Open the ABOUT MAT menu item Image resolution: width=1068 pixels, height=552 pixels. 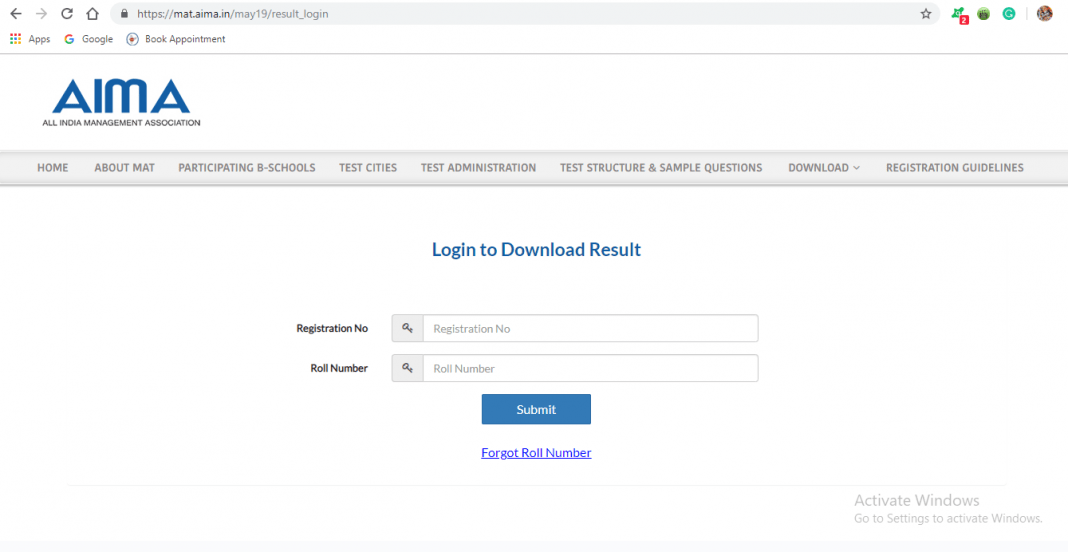125,168
